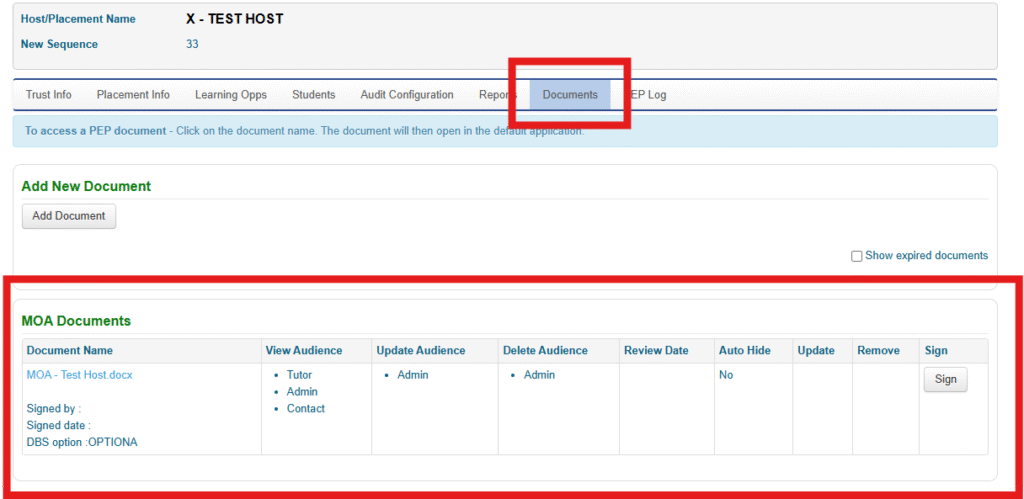Click the New Sequence value 33
This screenshot has width=1024, height=499.
click(x=193, y=44)
